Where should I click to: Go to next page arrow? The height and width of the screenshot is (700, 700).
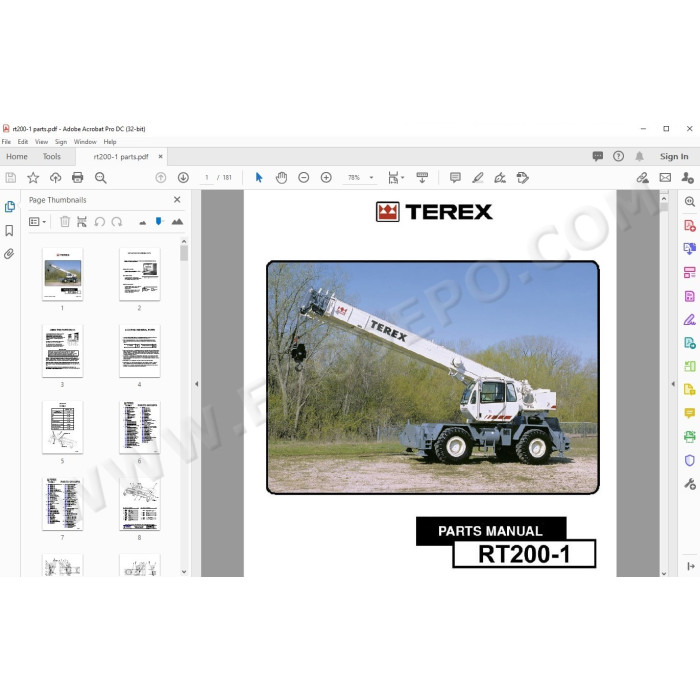click(x=183, y=178)
